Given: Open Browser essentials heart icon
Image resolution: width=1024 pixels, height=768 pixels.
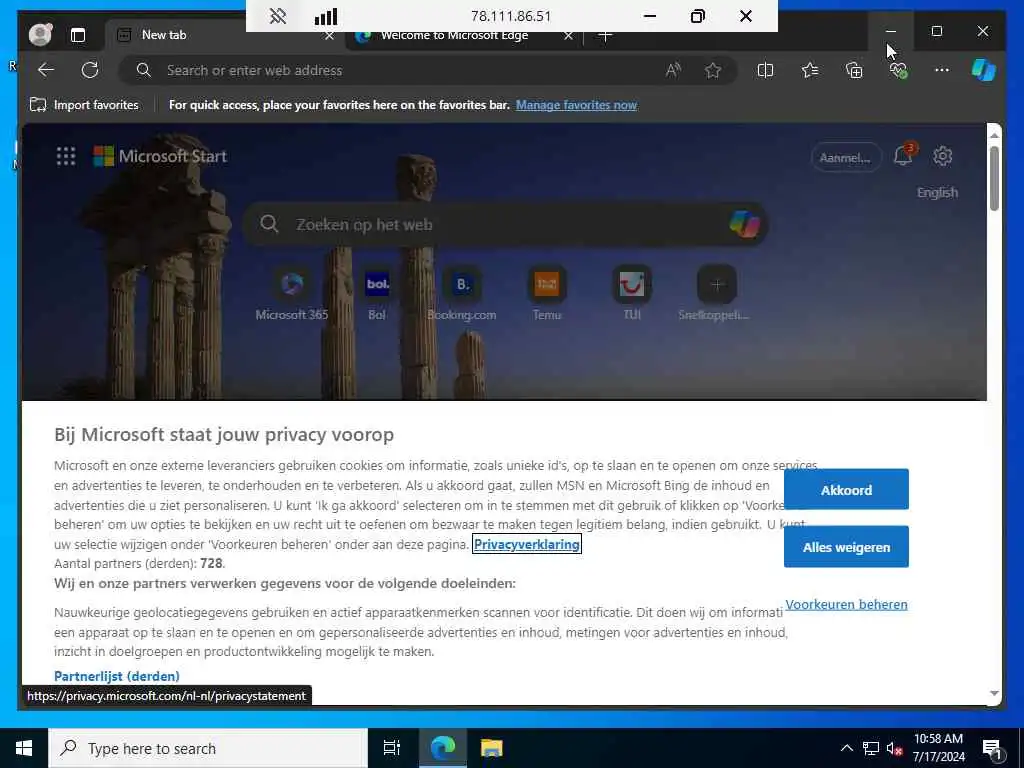Looking at the screenshot, I should 899,70.
